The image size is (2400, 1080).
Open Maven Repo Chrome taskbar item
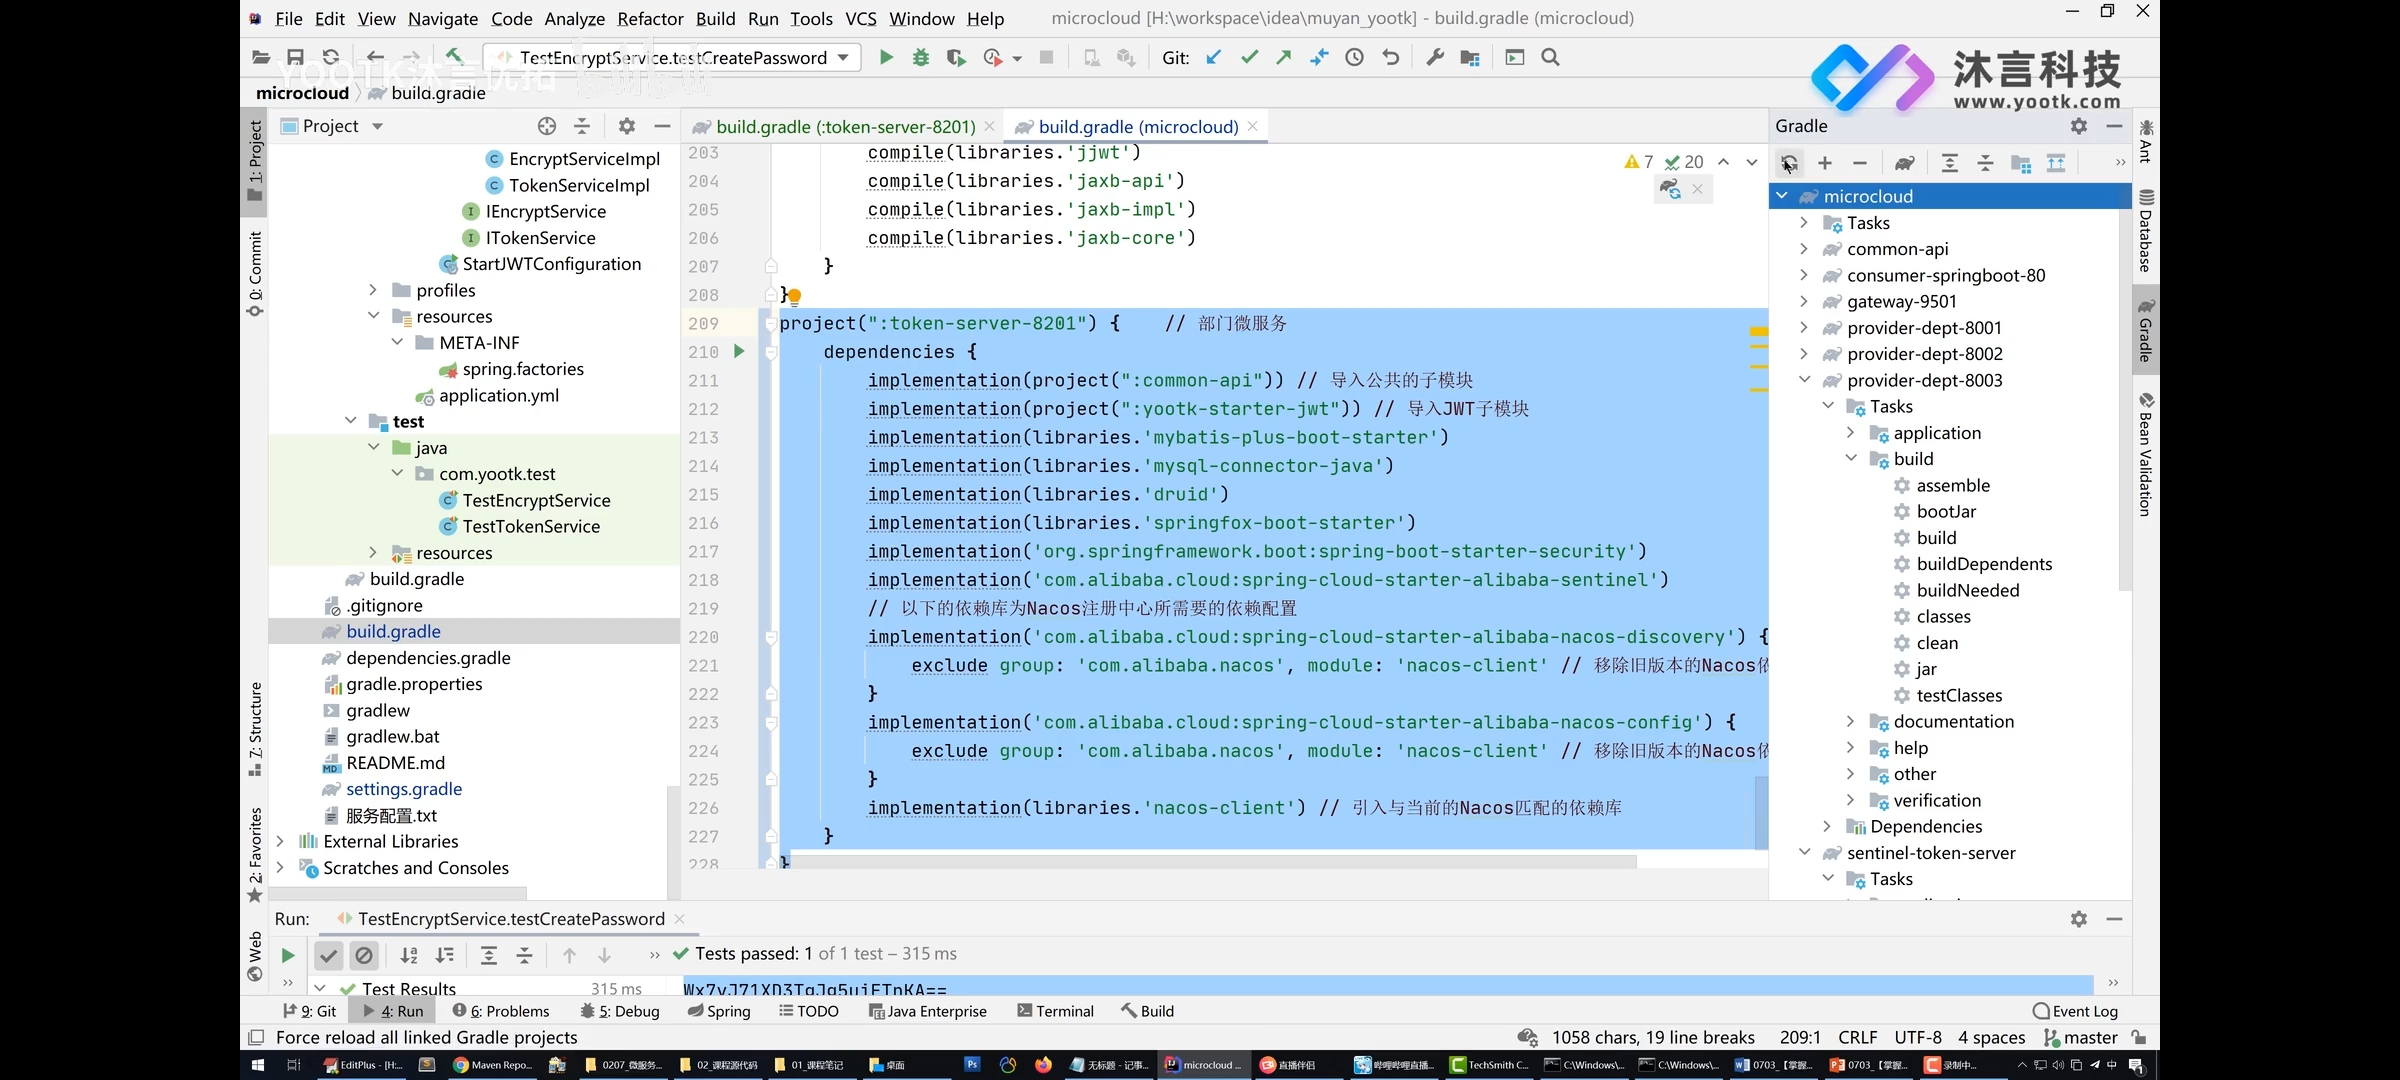pos(493,1065)
